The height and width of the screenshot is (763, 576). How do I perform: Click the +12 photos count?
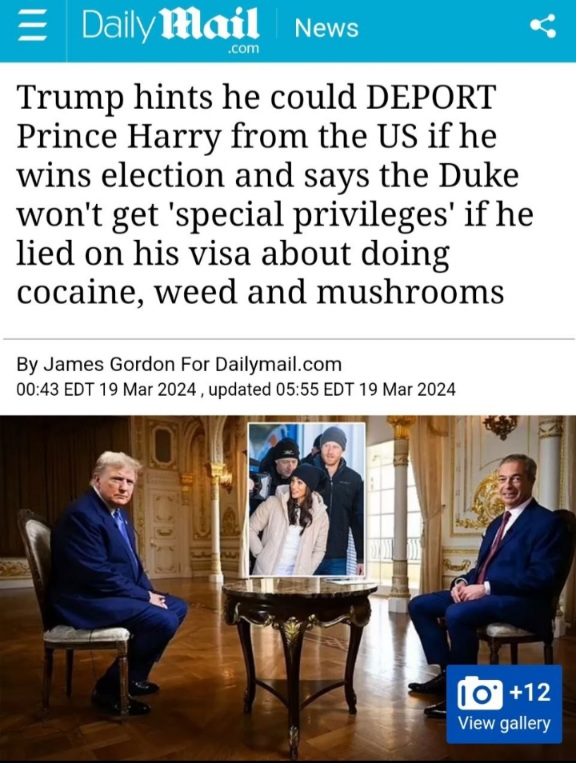[x=531, y=691]
